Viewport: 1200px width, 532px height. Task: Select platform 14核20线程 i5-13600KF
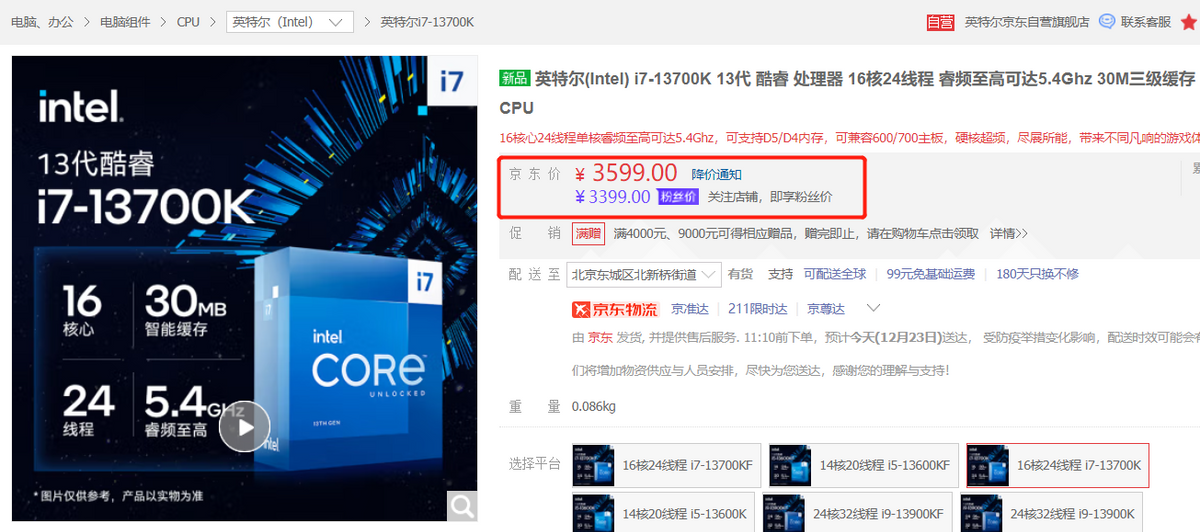tap(863, 465)
